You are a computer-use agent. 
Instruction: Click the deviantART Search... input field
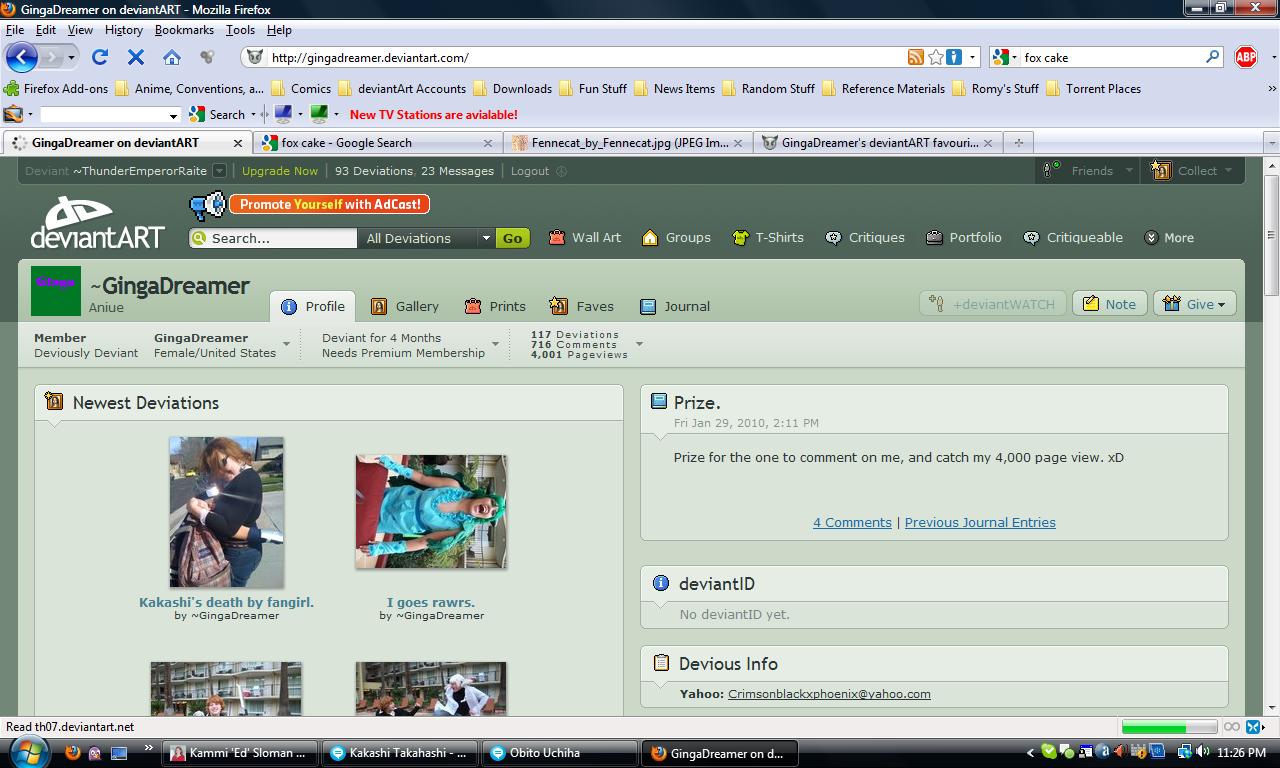(x=273, y=238)
